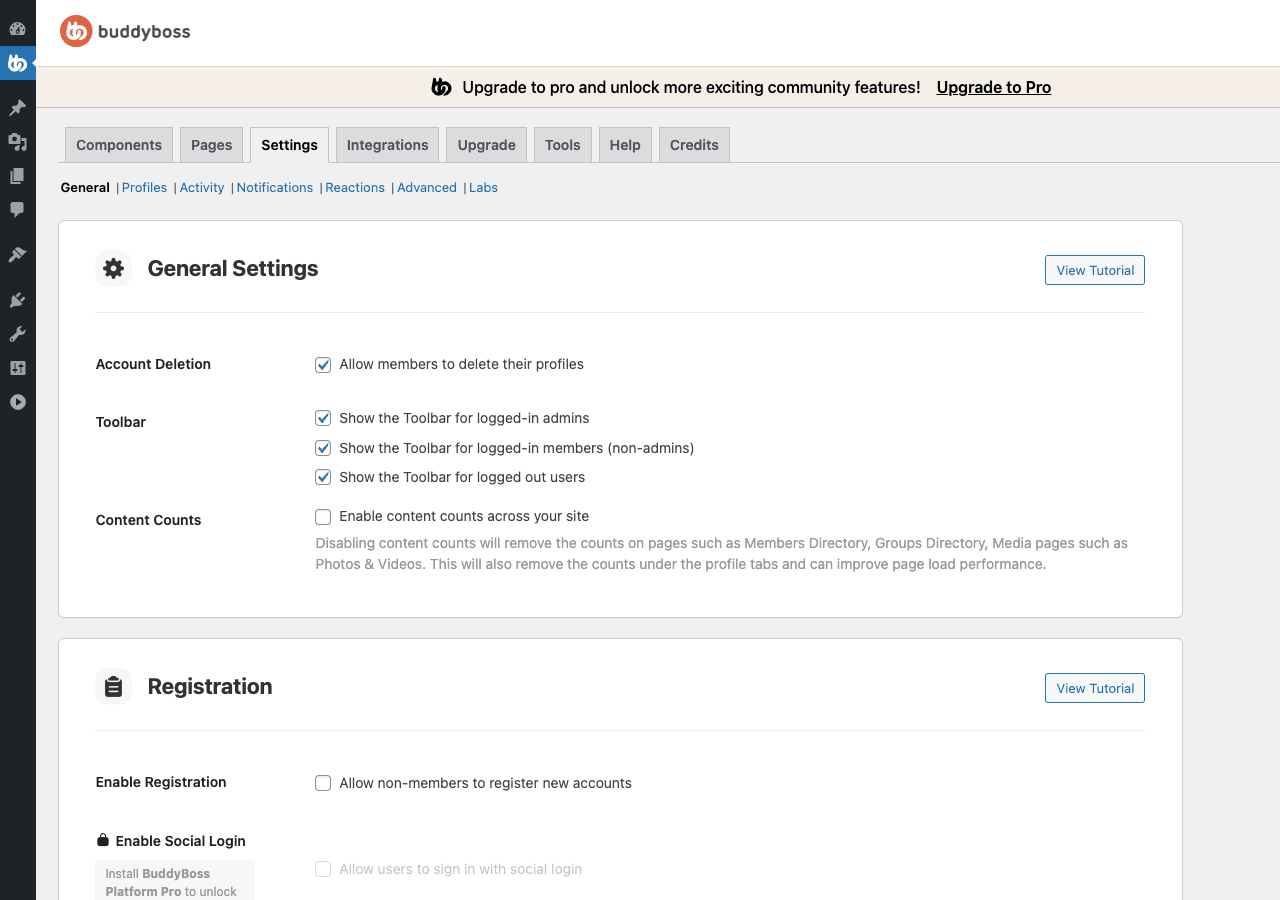This screenshot has height=900, width=1280.
Task: Click View Tutorial in General Settings
Action: 1095,270
